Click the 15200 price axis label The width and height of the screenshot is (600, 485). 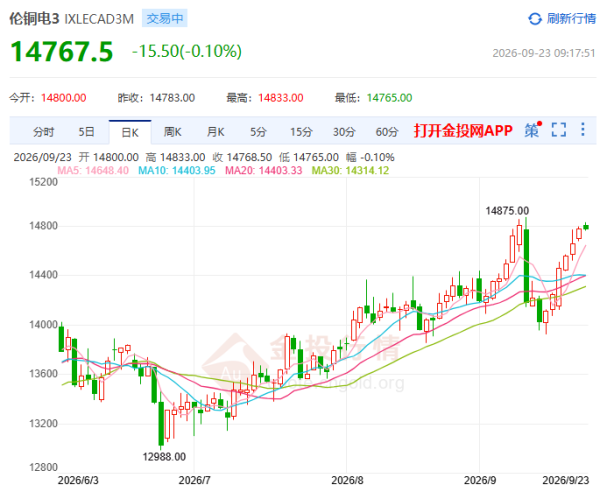(43, 182)
